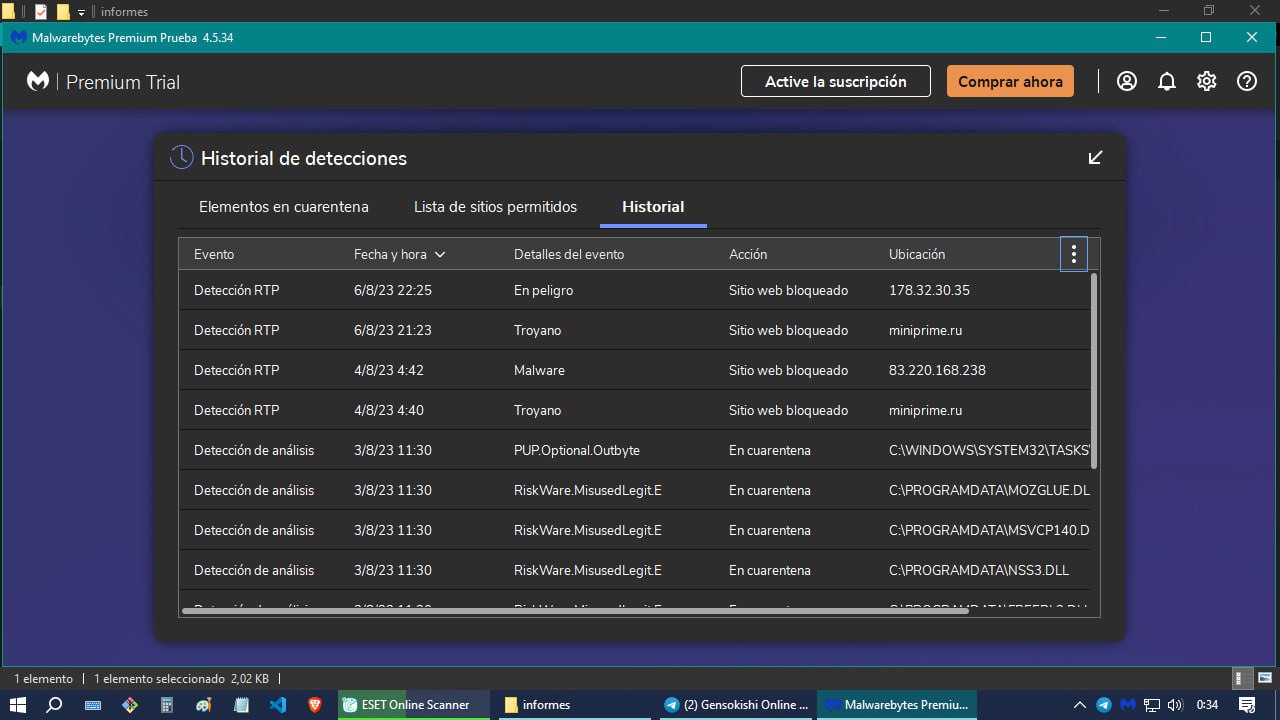Open the Paint taskbar icon
The height and width of the screenshot is (720, 1280).
pos(204,704)
